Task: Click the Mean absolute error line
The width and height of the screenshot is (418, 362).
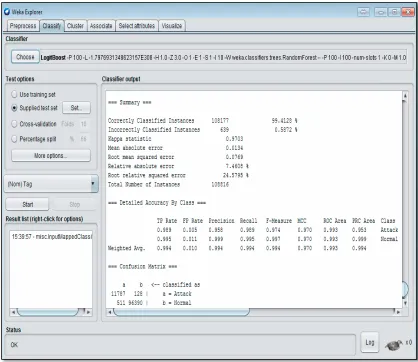Action: (175, 148)
